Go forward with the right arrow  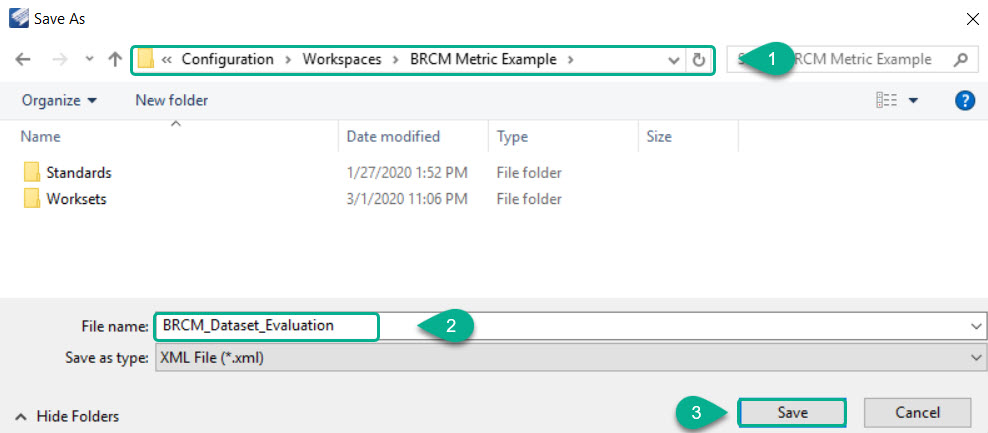[x=60, y=60]
